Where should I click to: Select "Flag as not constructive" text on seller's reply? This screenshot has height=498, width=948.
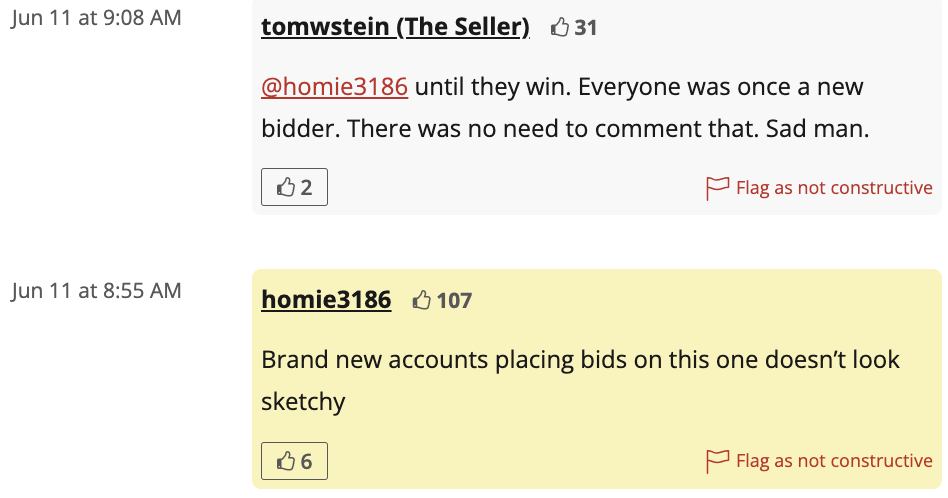click(x=834, y=188)
